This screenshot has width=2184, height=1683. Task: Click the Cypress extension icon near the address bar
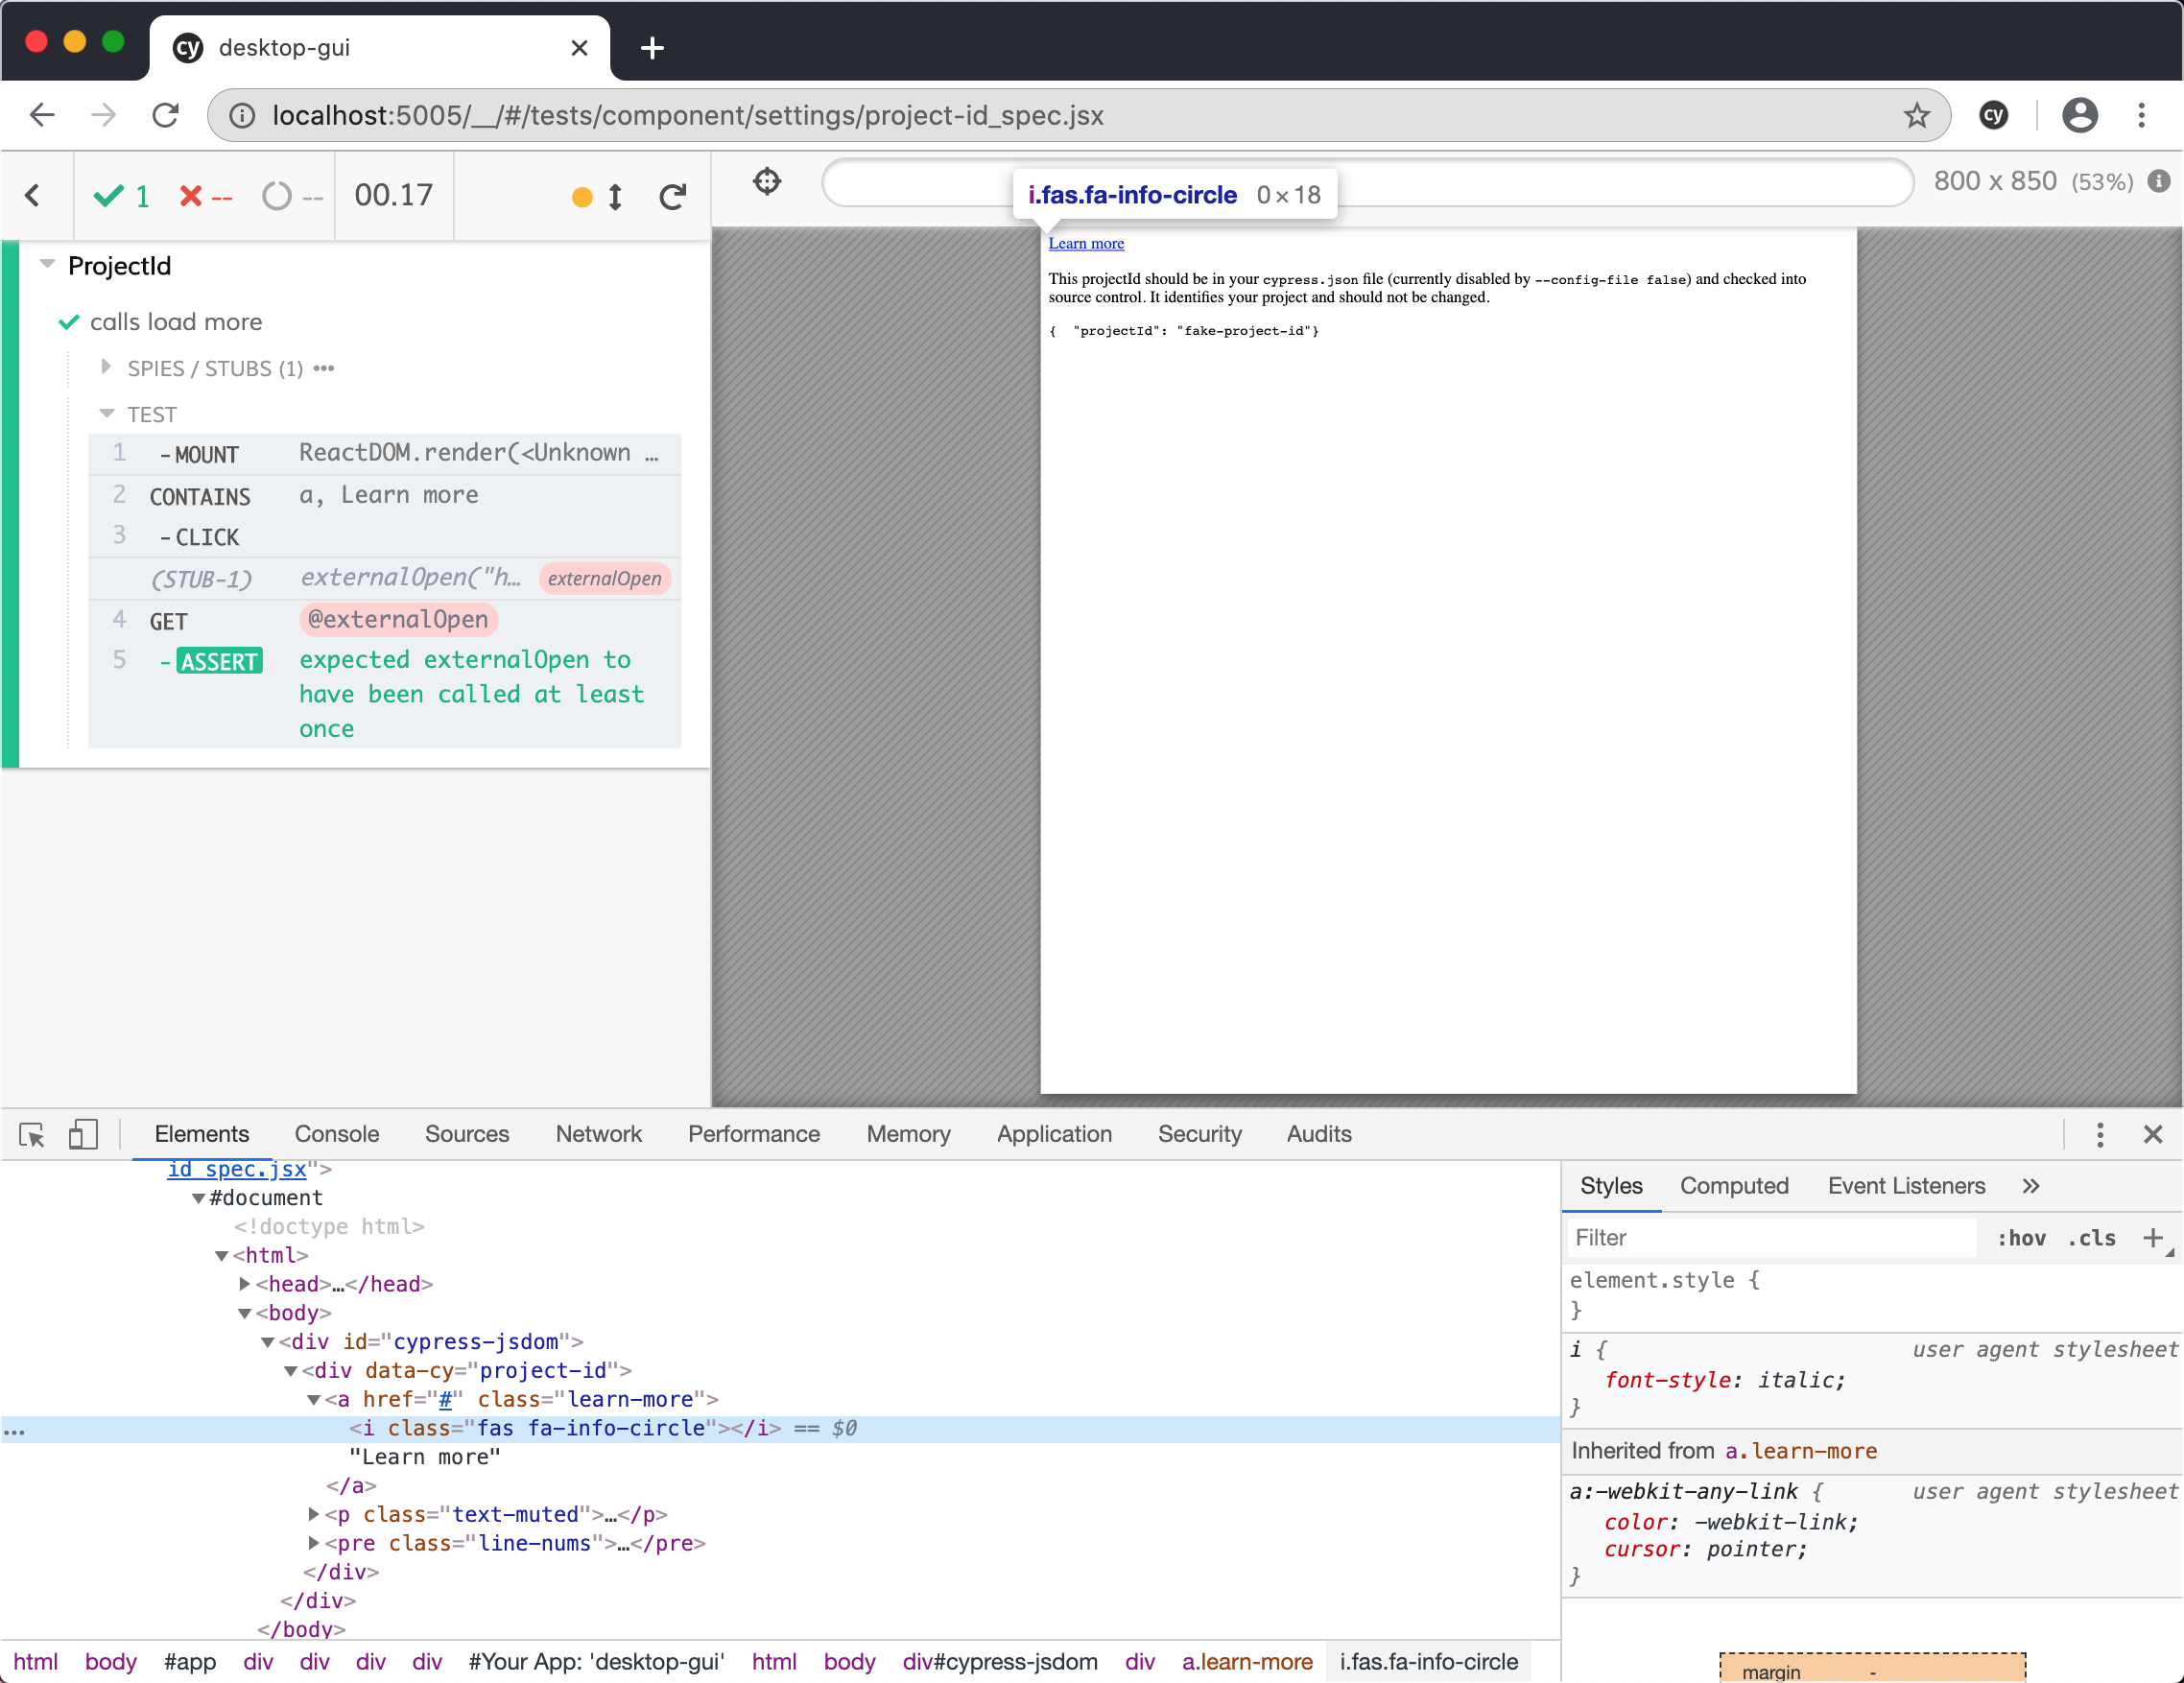tap(1995, 115)
